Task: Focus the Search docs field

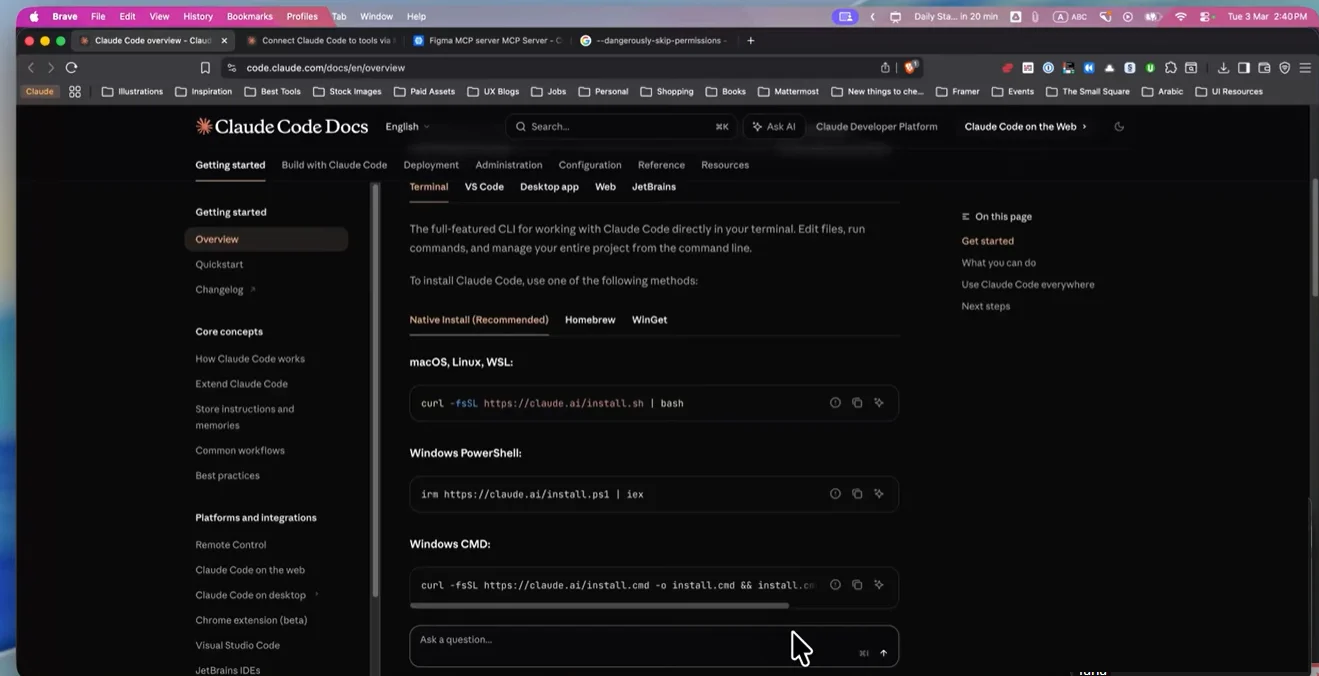Action: tap(621, 127)
